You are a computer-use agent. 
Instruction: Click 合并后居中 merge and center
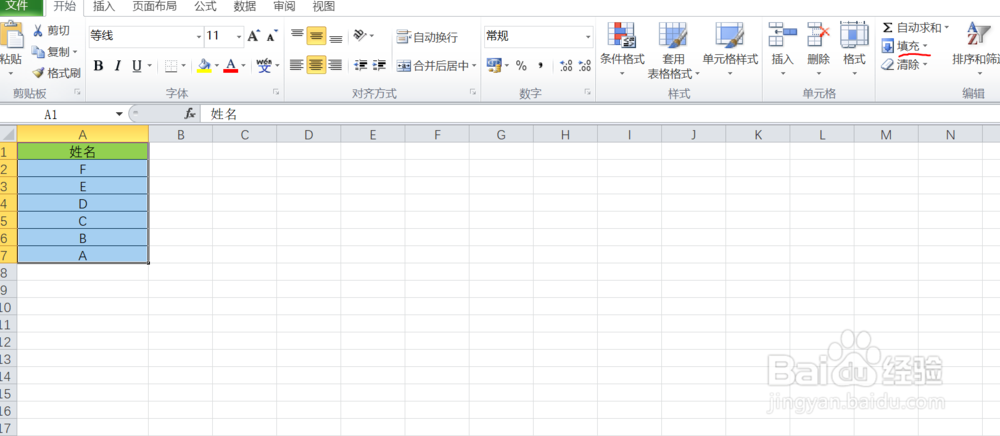432,66
